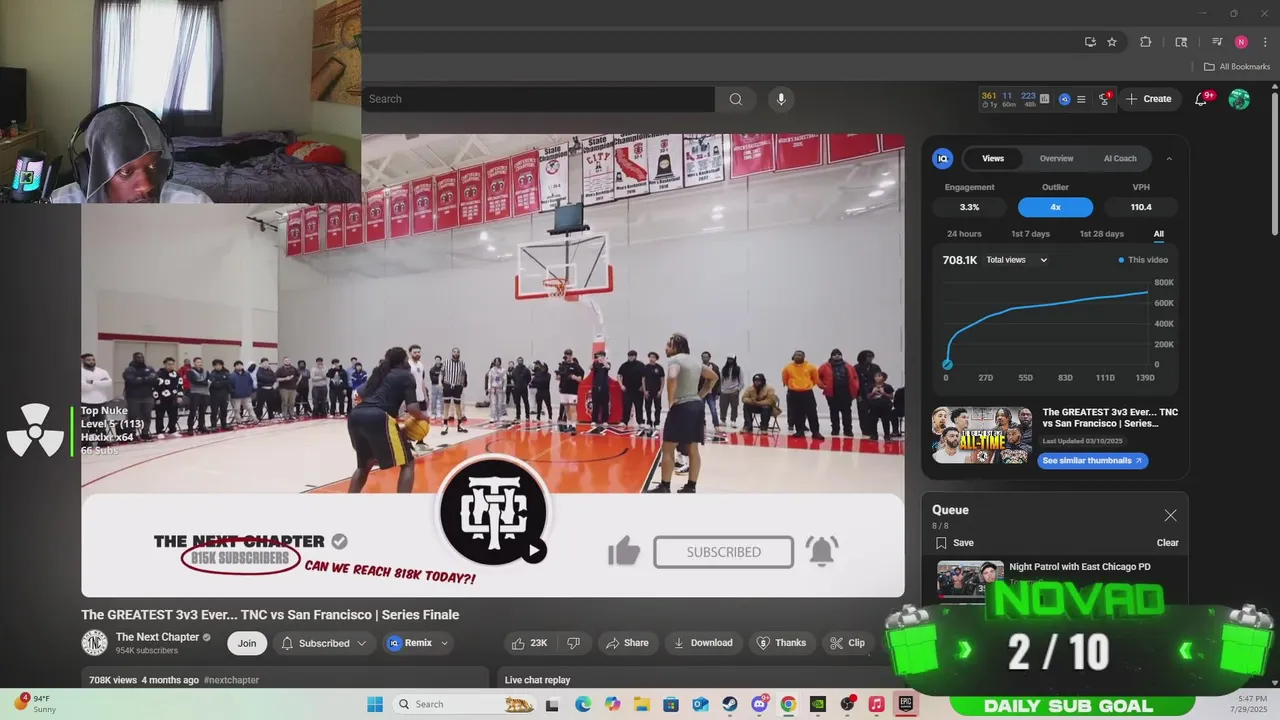Open The Next Chapter channel avatar
Image resolution: width=1280 pixels, height=720 pixels.
tap(94, 643)
